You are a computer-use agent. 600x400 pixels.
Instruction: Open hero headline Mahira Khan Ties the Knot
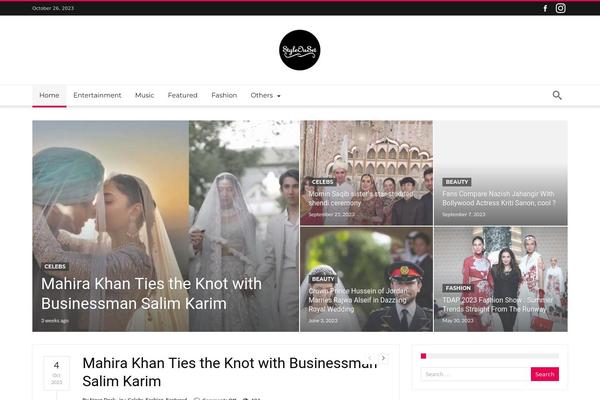(152, 294)
